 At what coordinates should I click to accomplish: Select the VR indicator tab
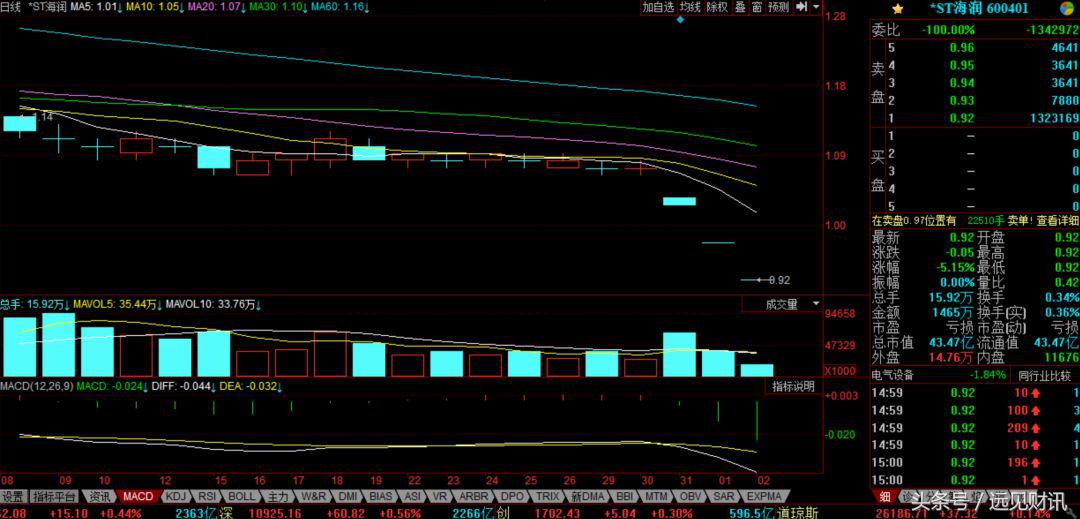click(439, 496)
